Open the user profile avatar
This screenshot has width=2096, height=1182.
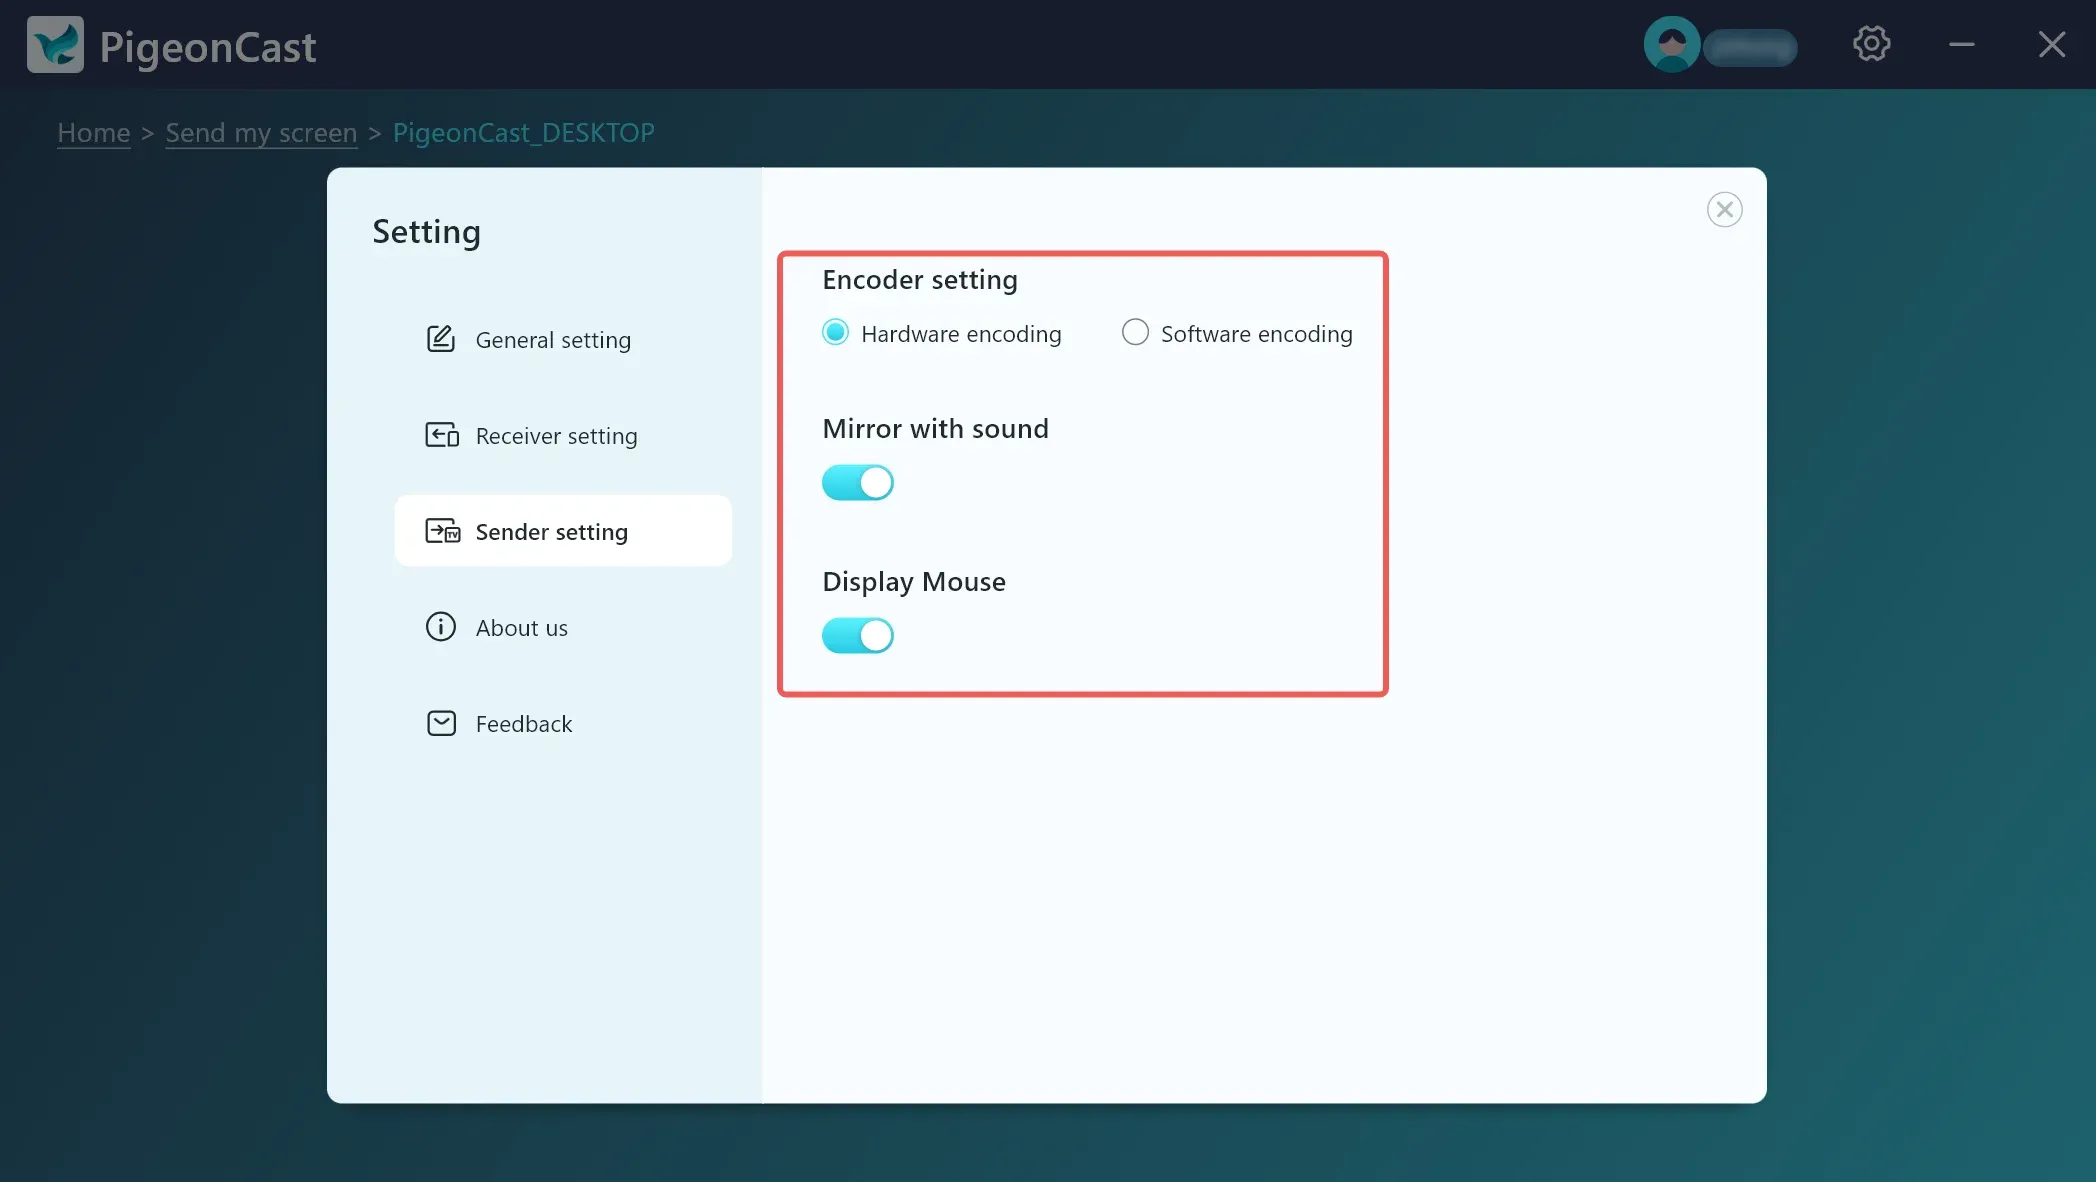[1671, 44]
